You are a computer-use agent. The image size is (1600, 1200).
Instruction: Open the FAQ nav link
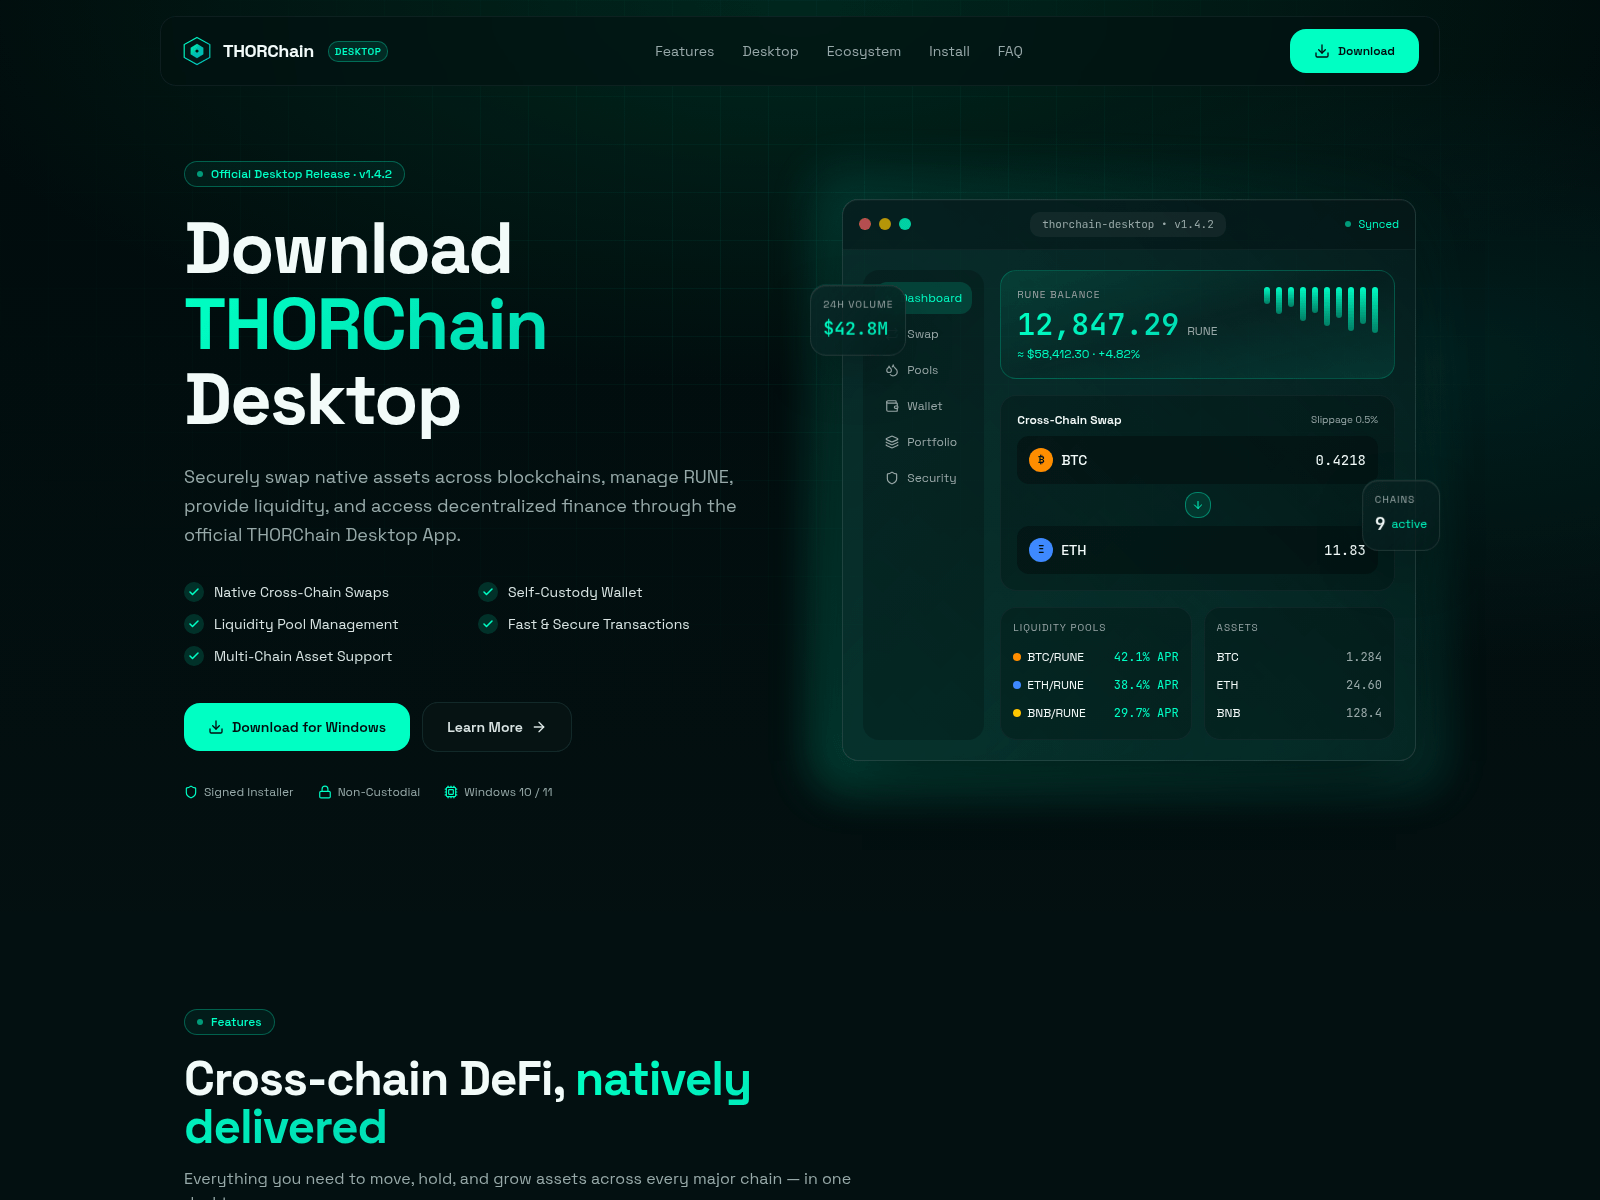[x=1010, y=51]
